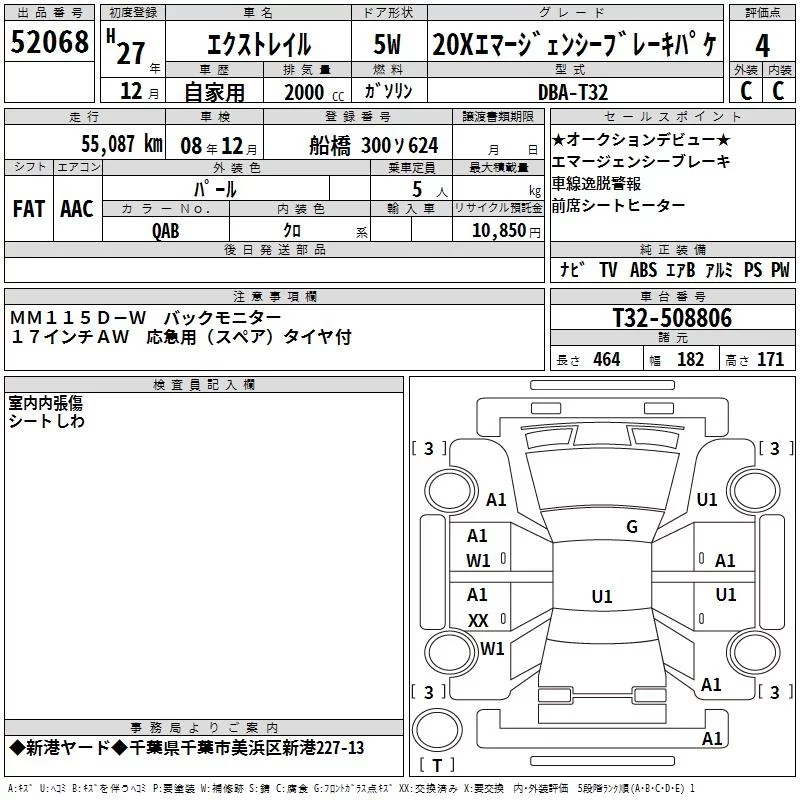Click the ABS equipment label
The height and width of the screenshot is (800, 800).
click(643, 270)
